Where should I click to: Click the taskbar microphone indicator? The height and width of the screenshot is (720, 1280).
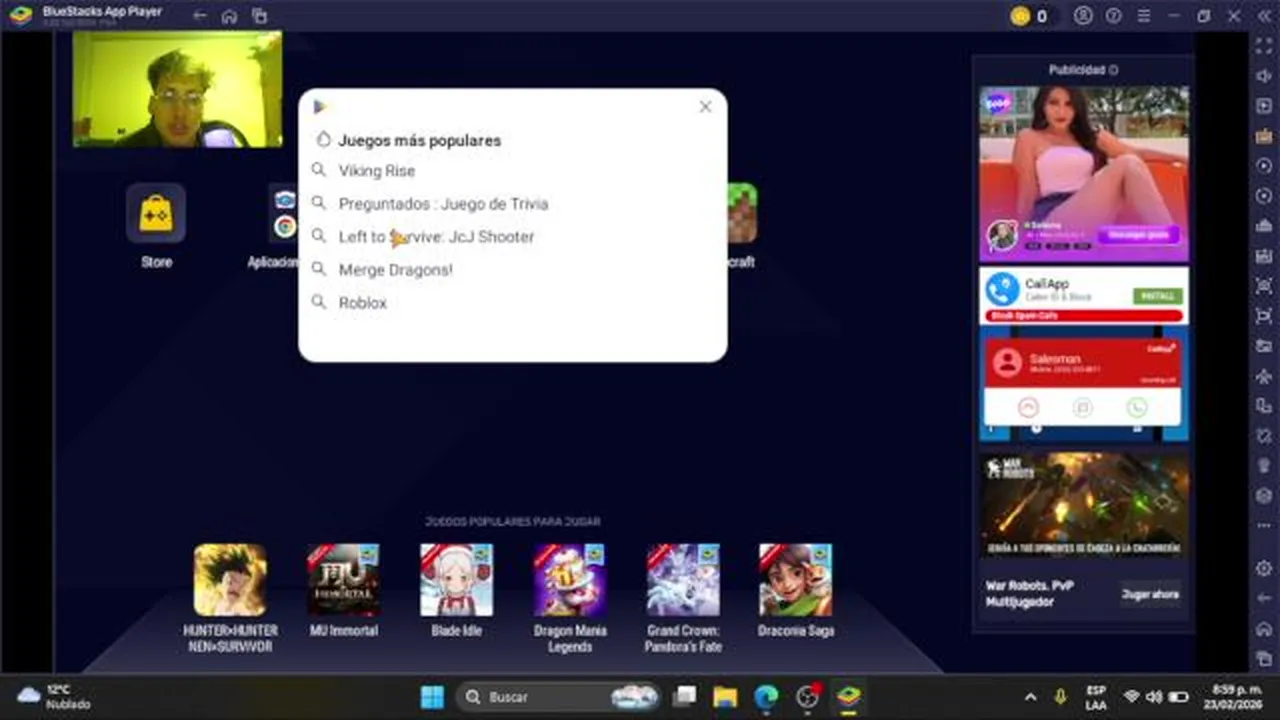[1060, 697]
